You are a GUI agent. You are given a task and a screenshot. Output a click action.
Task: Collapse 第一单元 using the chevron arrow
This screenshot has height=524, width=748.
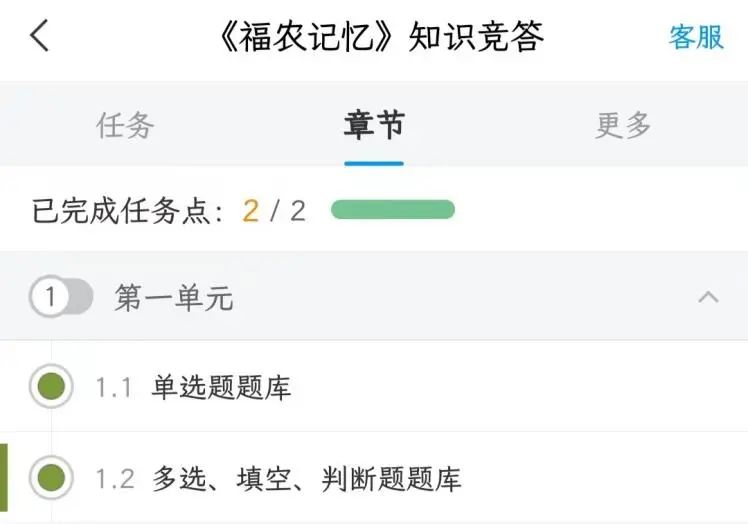(x=708, y=297)
